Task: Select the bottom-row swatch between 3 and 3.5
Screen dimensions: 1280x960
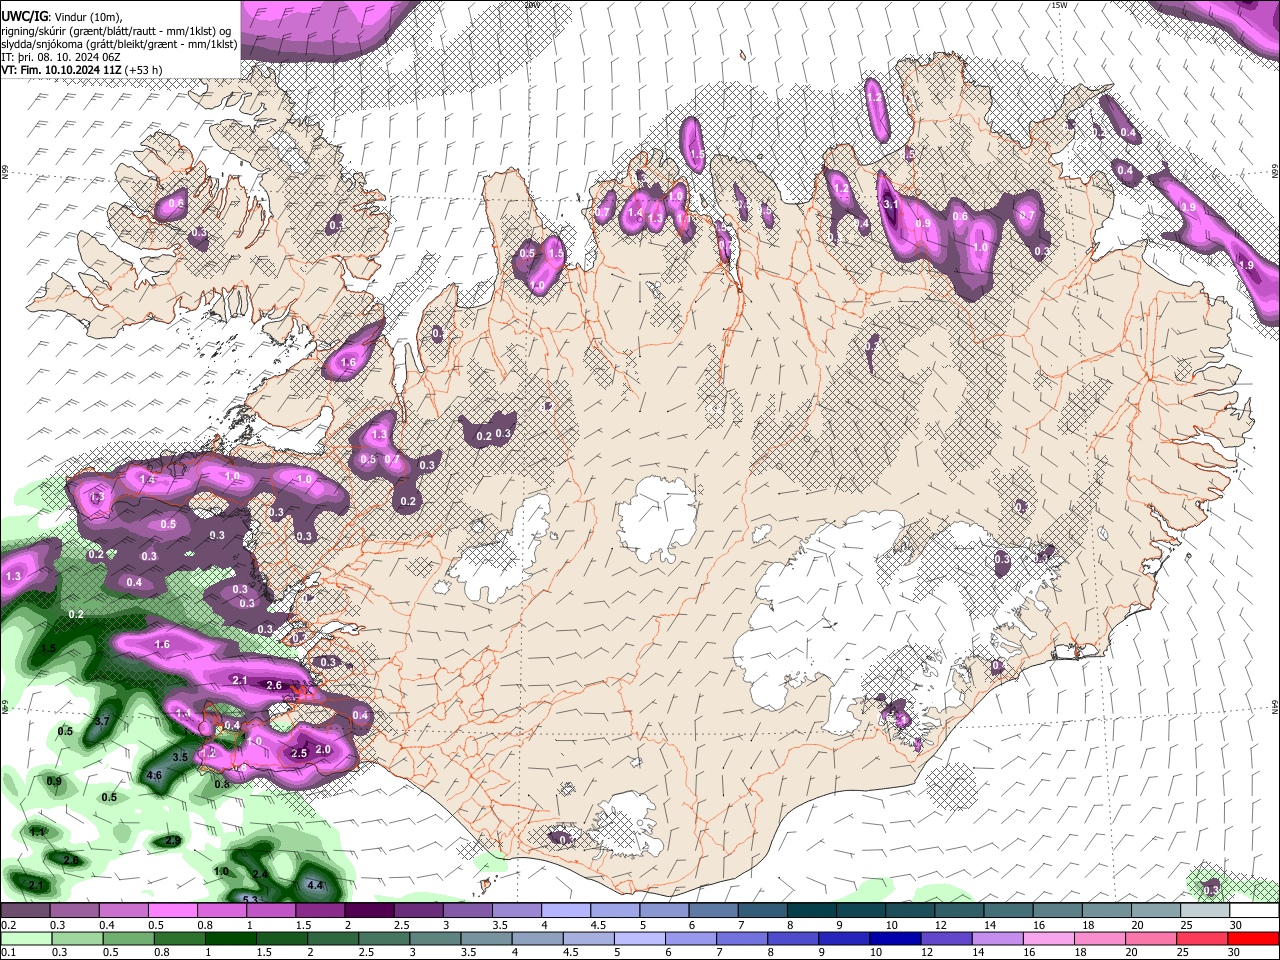Action: 435,939
